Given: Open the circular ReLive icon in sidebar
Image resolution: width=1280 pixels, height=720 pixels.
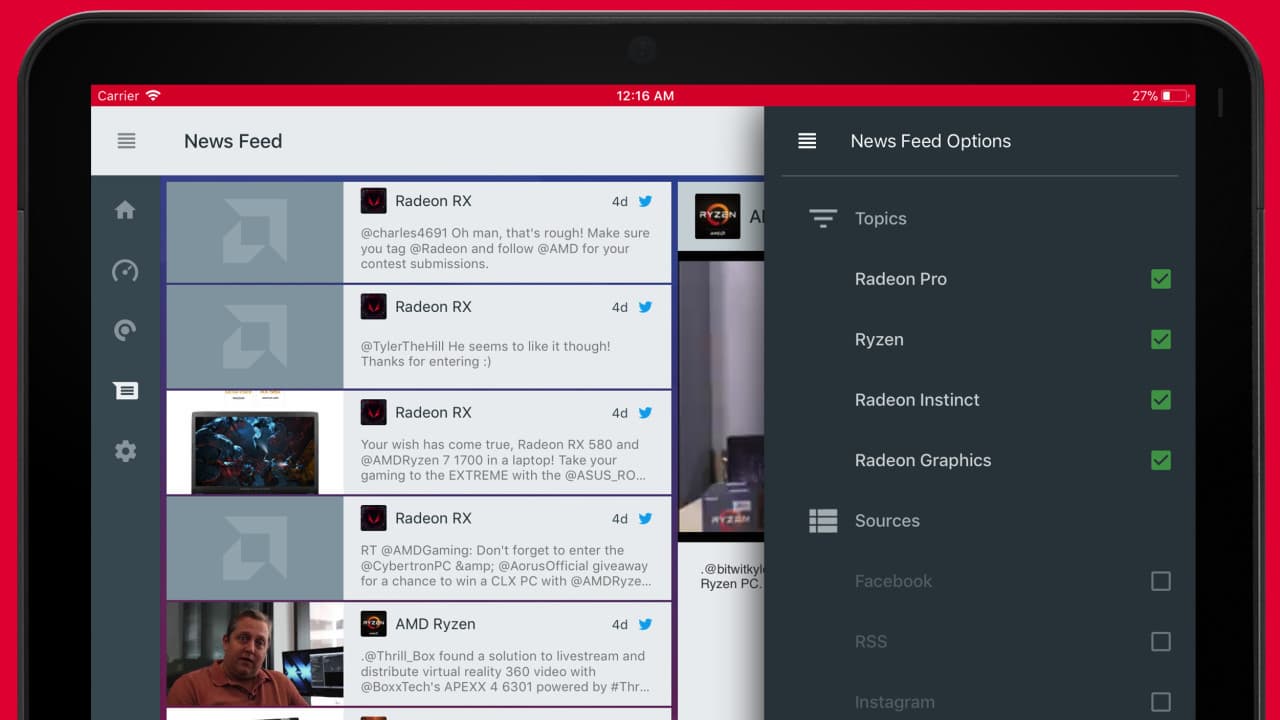Looking at the screenshot, I should click(125, 331).
